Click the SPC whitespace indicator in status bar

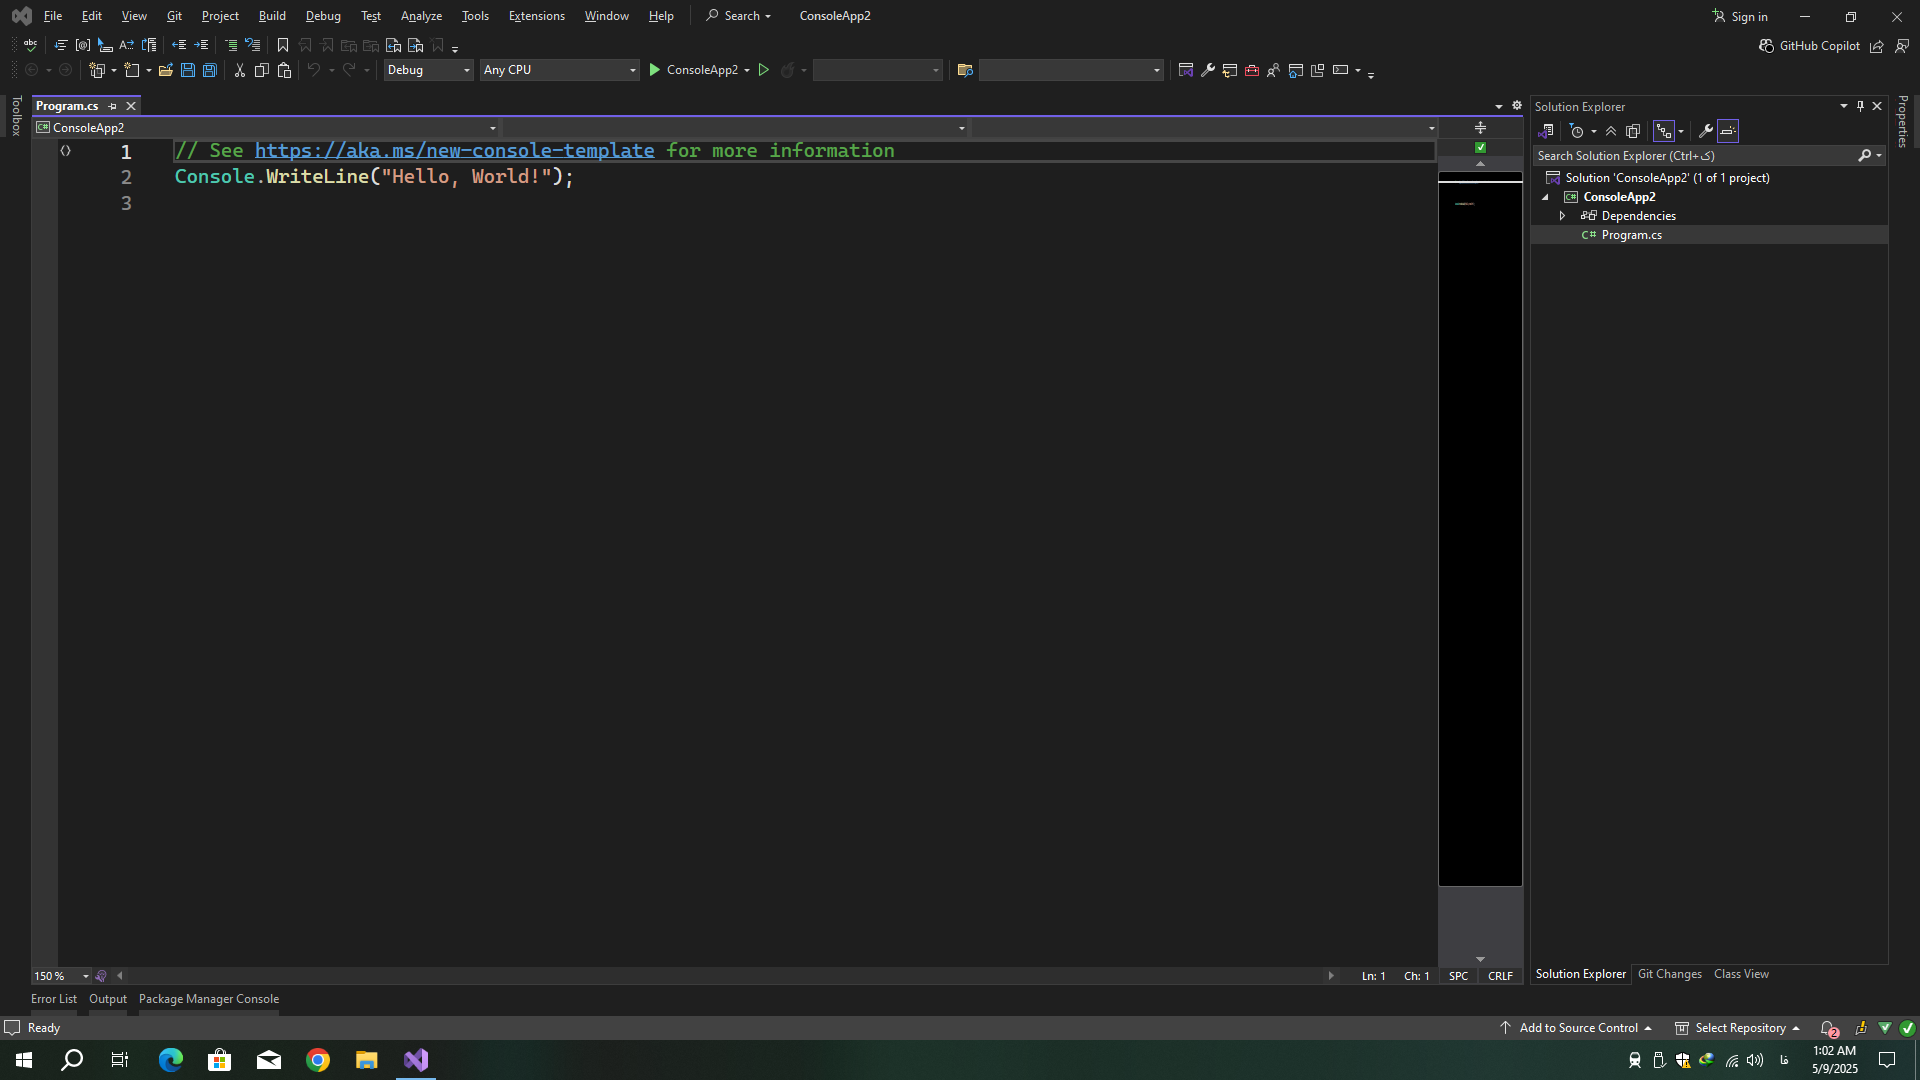[x=1459, y=976]
